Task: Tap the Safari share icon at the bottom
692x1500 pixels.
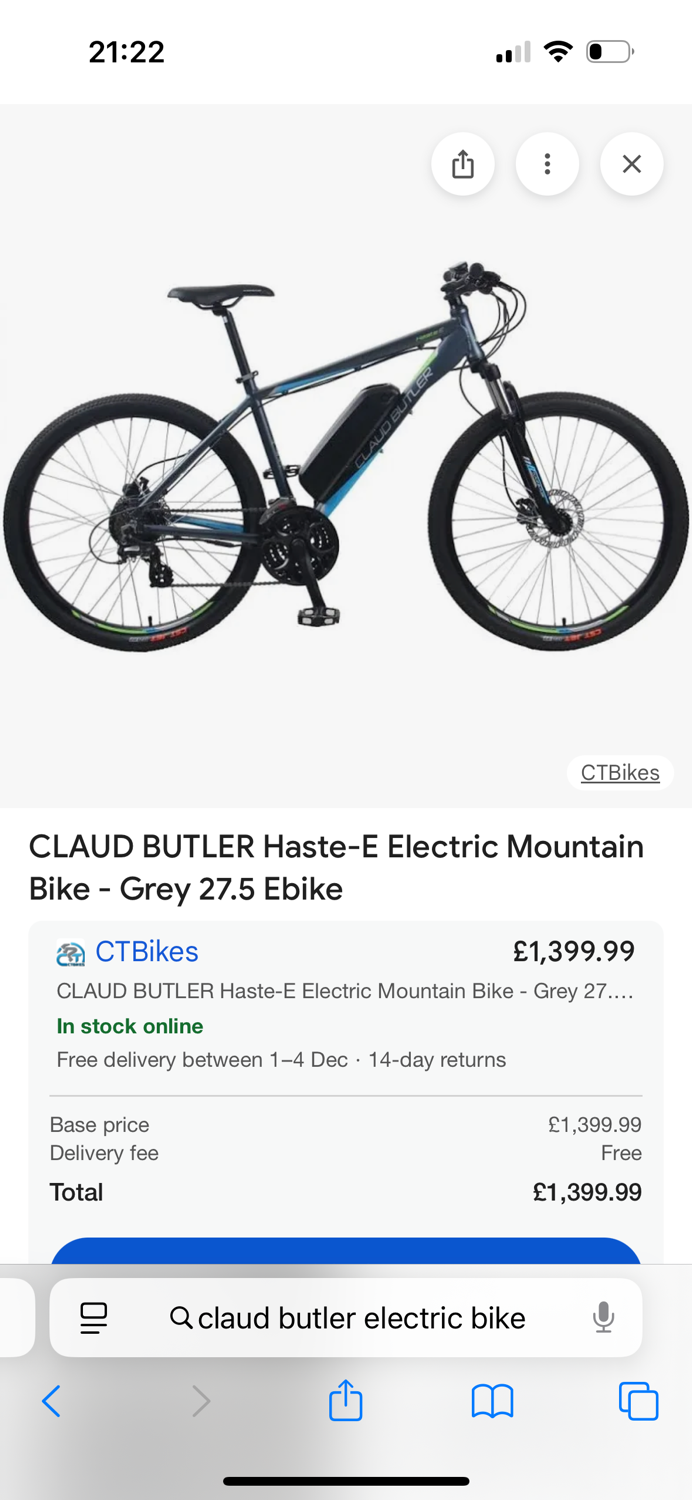Action: [x=345, y=1401]
